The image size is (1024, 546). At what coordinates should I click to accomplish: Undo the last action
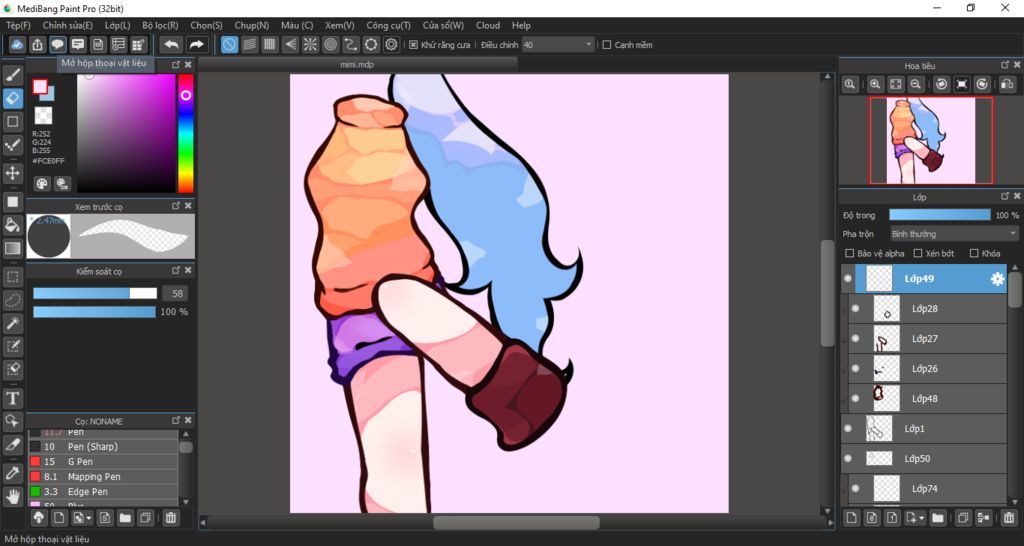pos(171,44)
